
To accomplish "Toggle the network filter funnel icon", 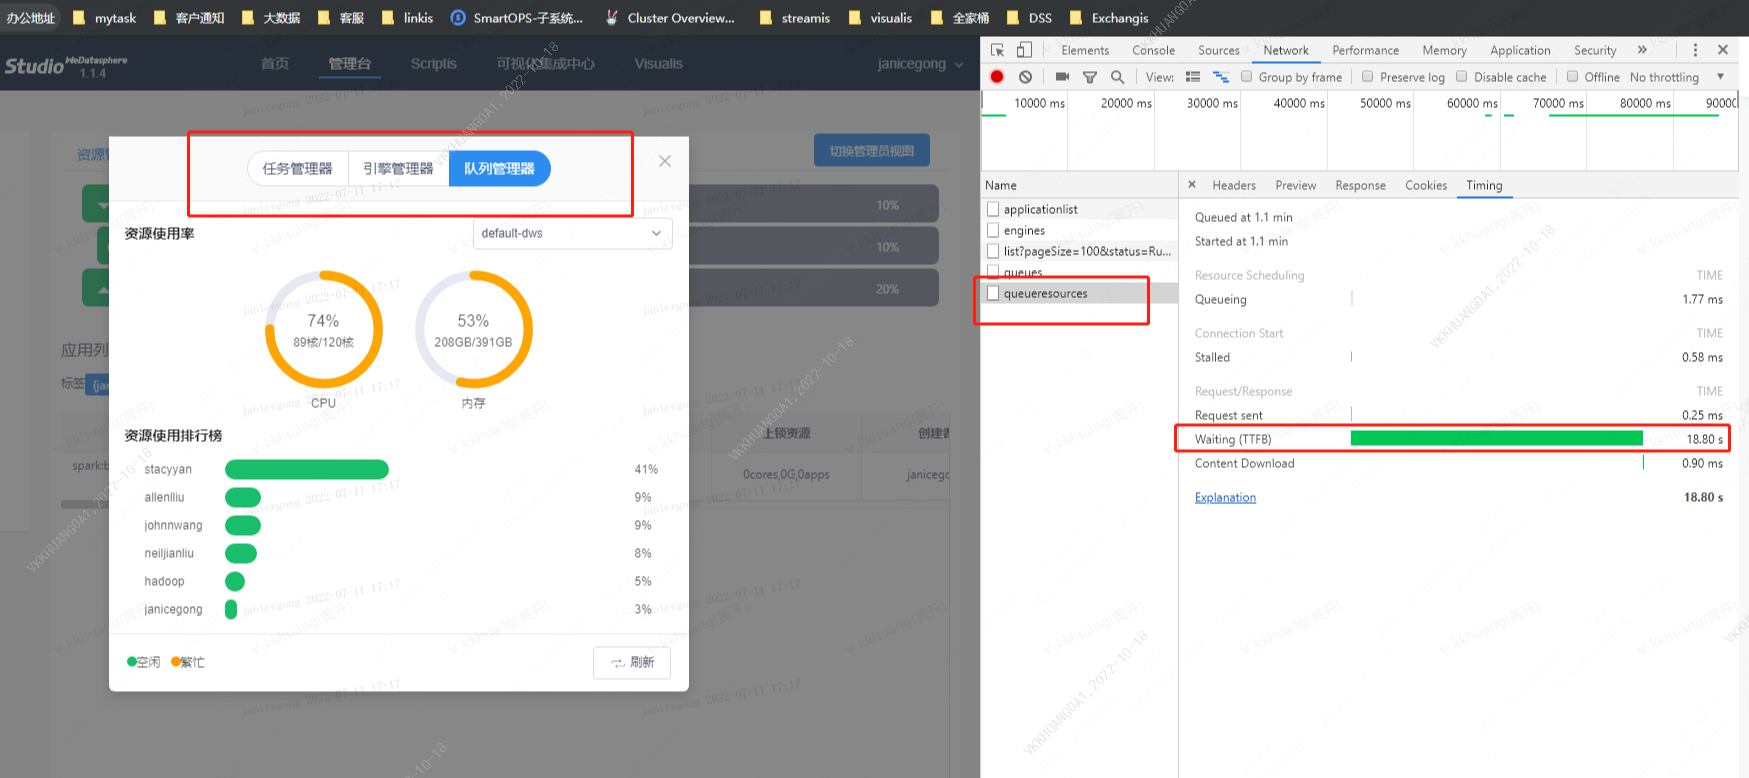I will click(x=1090, y=77).
